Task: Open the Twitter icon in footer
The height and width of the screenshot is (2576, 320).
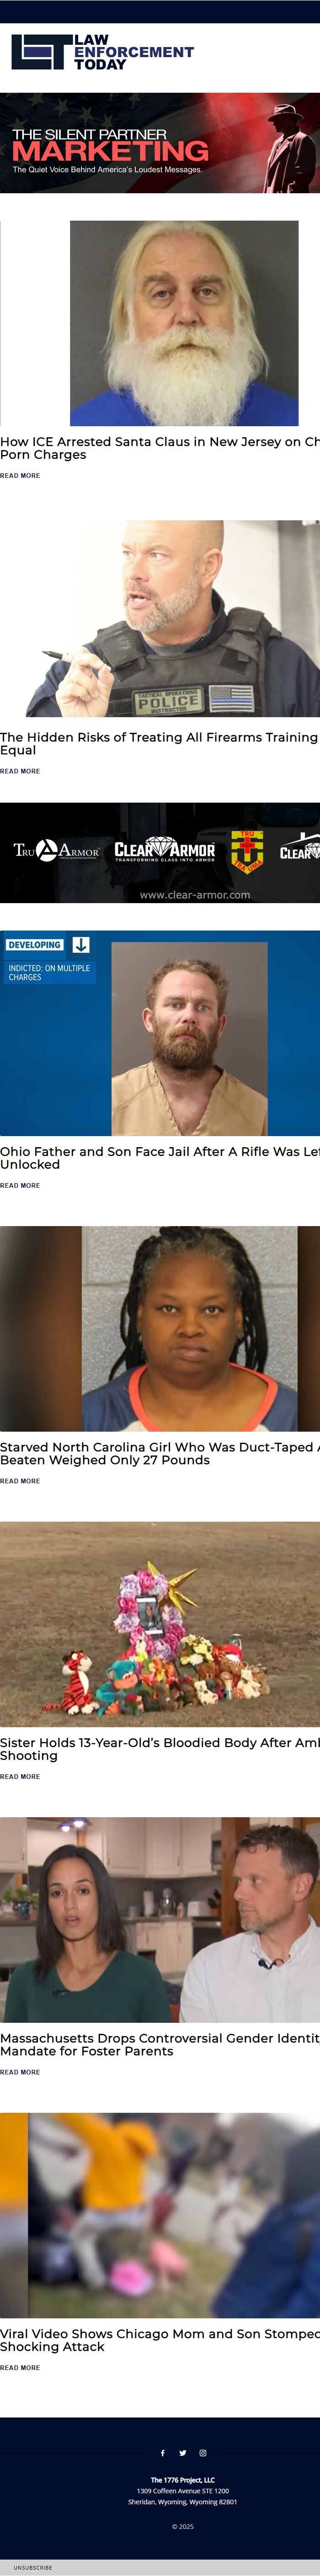Action: pyautogui.click(x=182, y=2452)
